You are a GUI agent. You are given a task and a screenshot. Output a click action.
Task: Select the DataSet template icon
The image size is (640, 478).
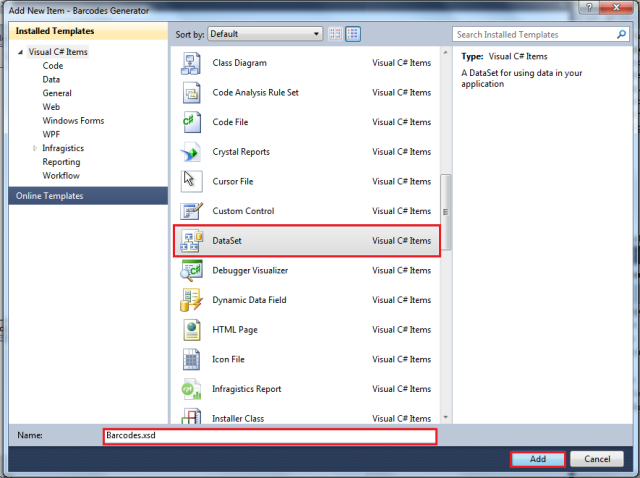click(x=191, y=241)
